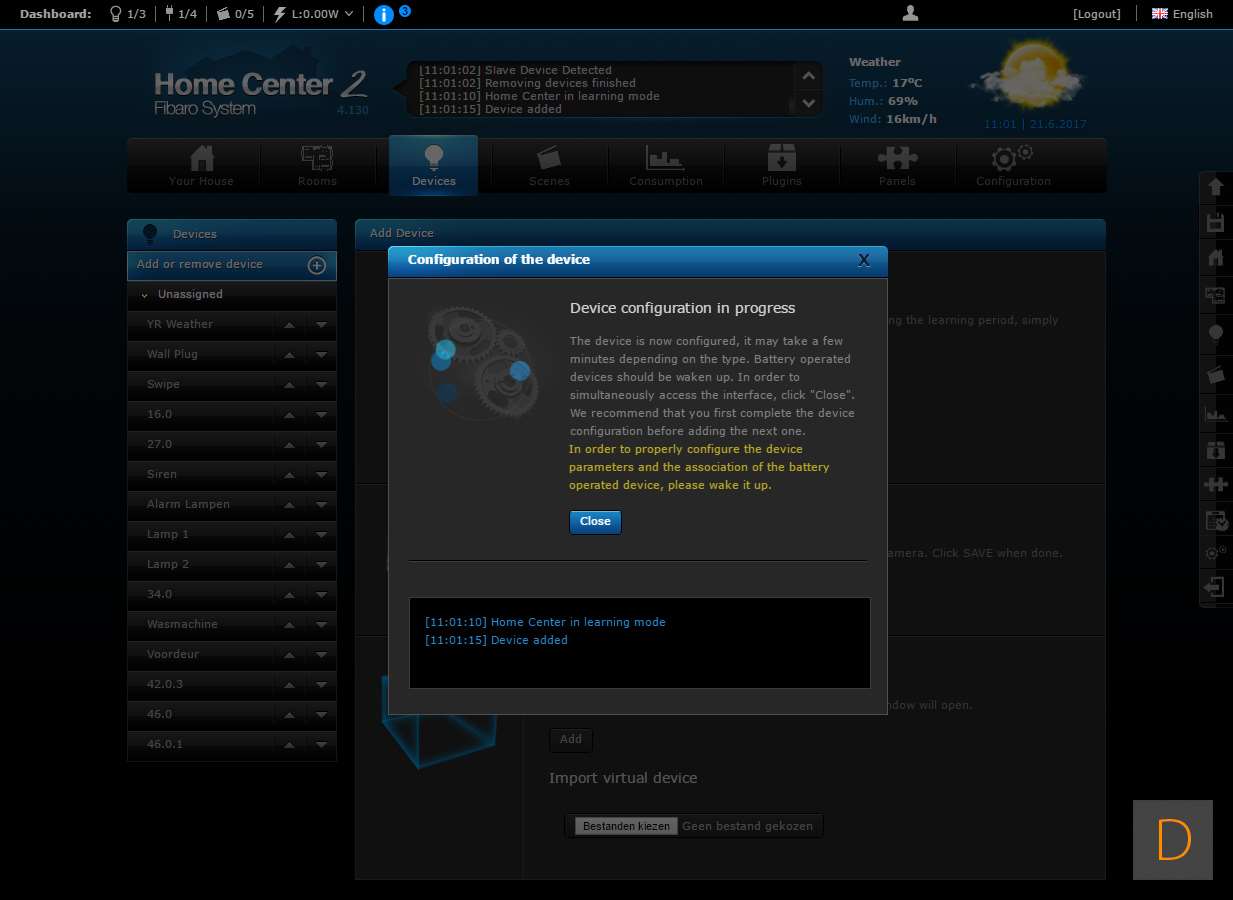Click the plus icon to add device

pos(316,265)
